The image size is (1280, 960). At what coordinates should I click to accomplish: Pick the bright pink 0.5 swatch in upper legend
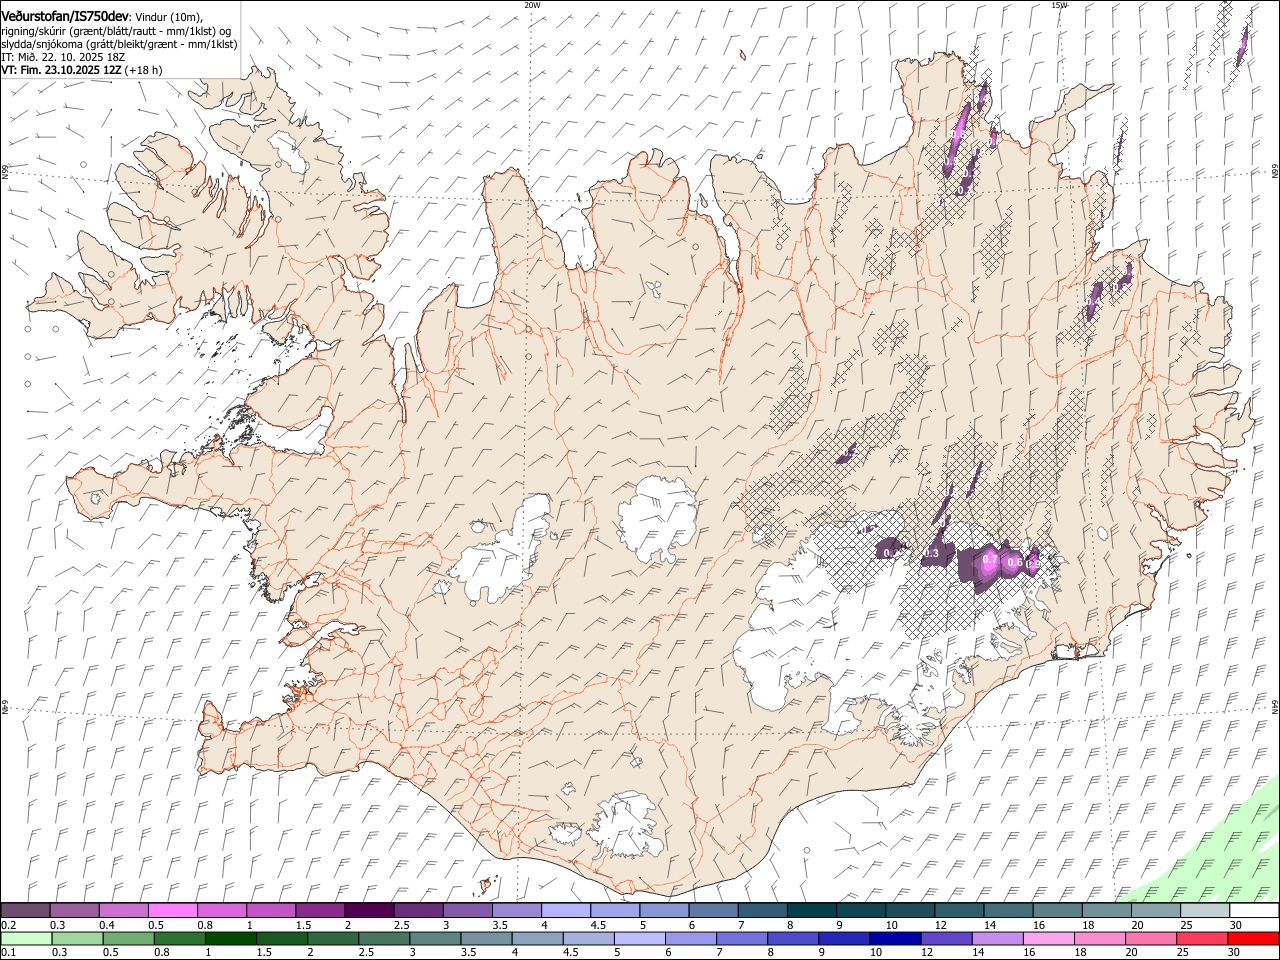pyautogui.click(x=172, y=911)
